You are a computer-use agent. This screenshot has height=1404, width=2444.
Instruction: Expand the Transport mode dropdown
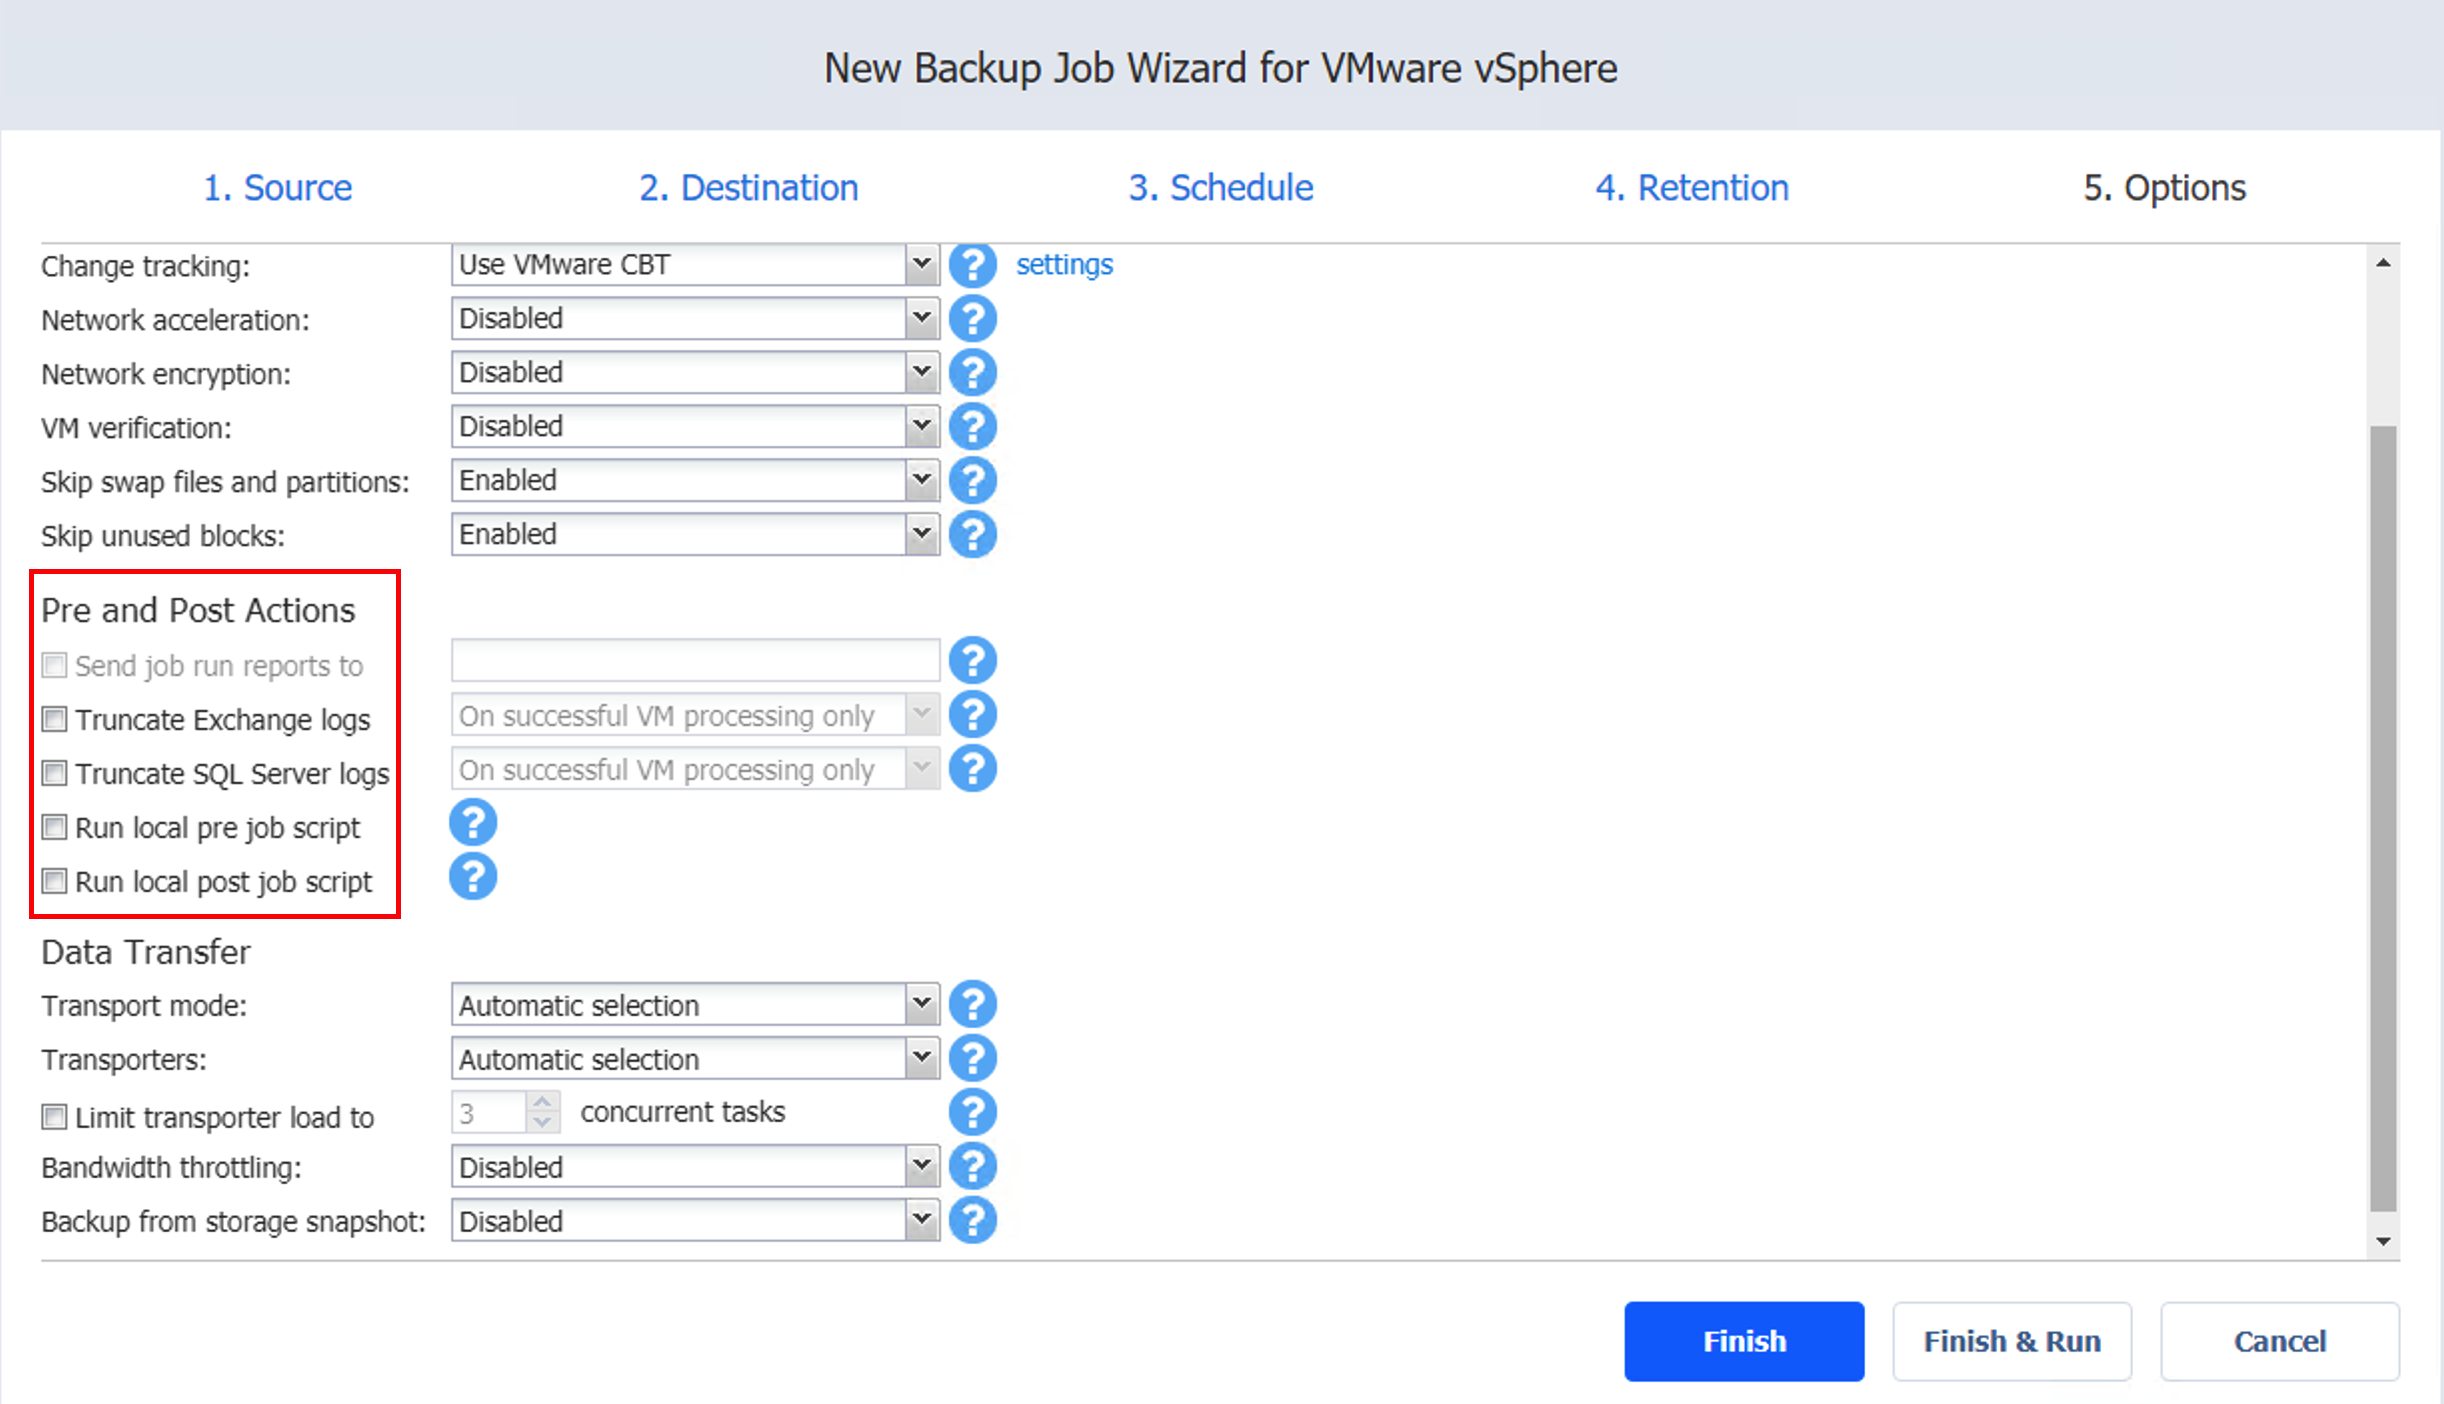(x=695, y=1004)
